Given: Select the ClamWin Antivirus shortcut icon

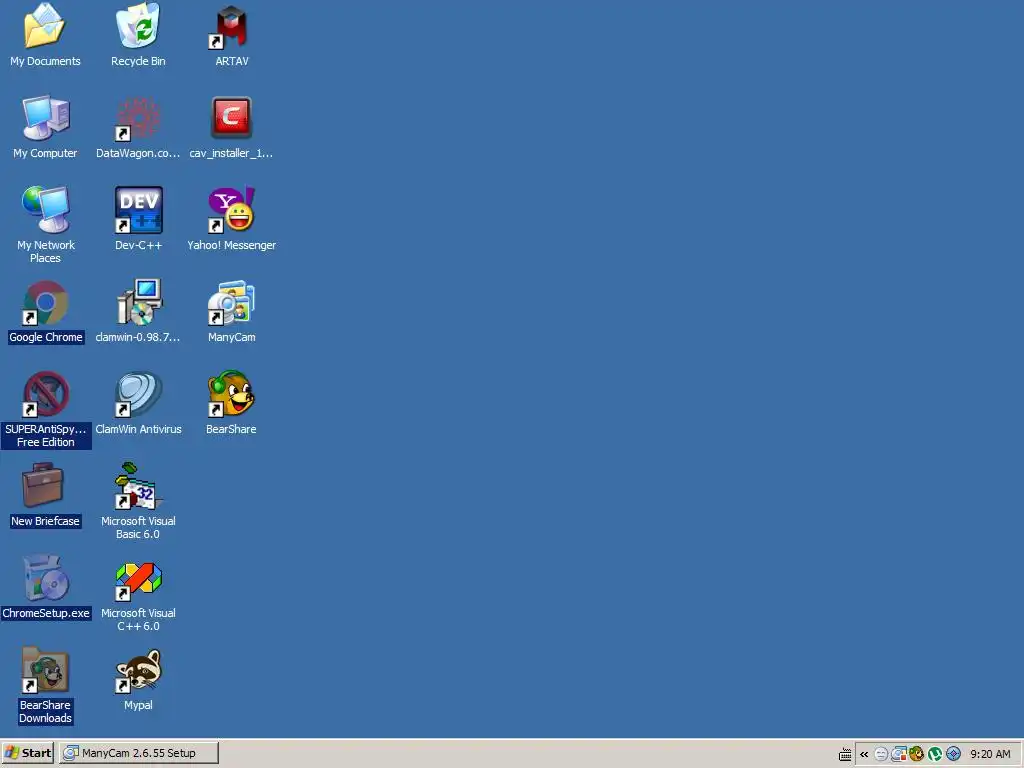Looking at the screenshot, I should click(x=138, y=394).
